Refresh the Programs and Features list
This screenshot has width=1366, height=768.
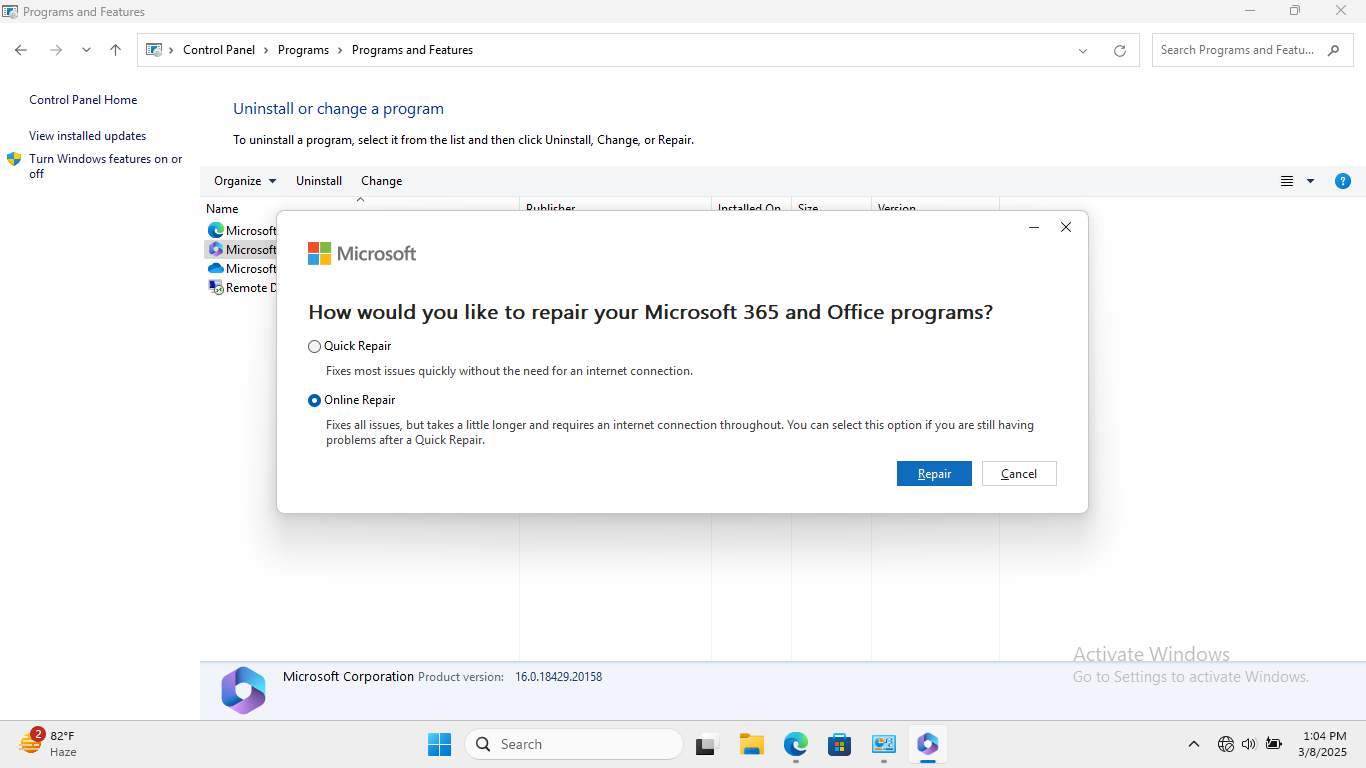click(x=1120, y=50)
